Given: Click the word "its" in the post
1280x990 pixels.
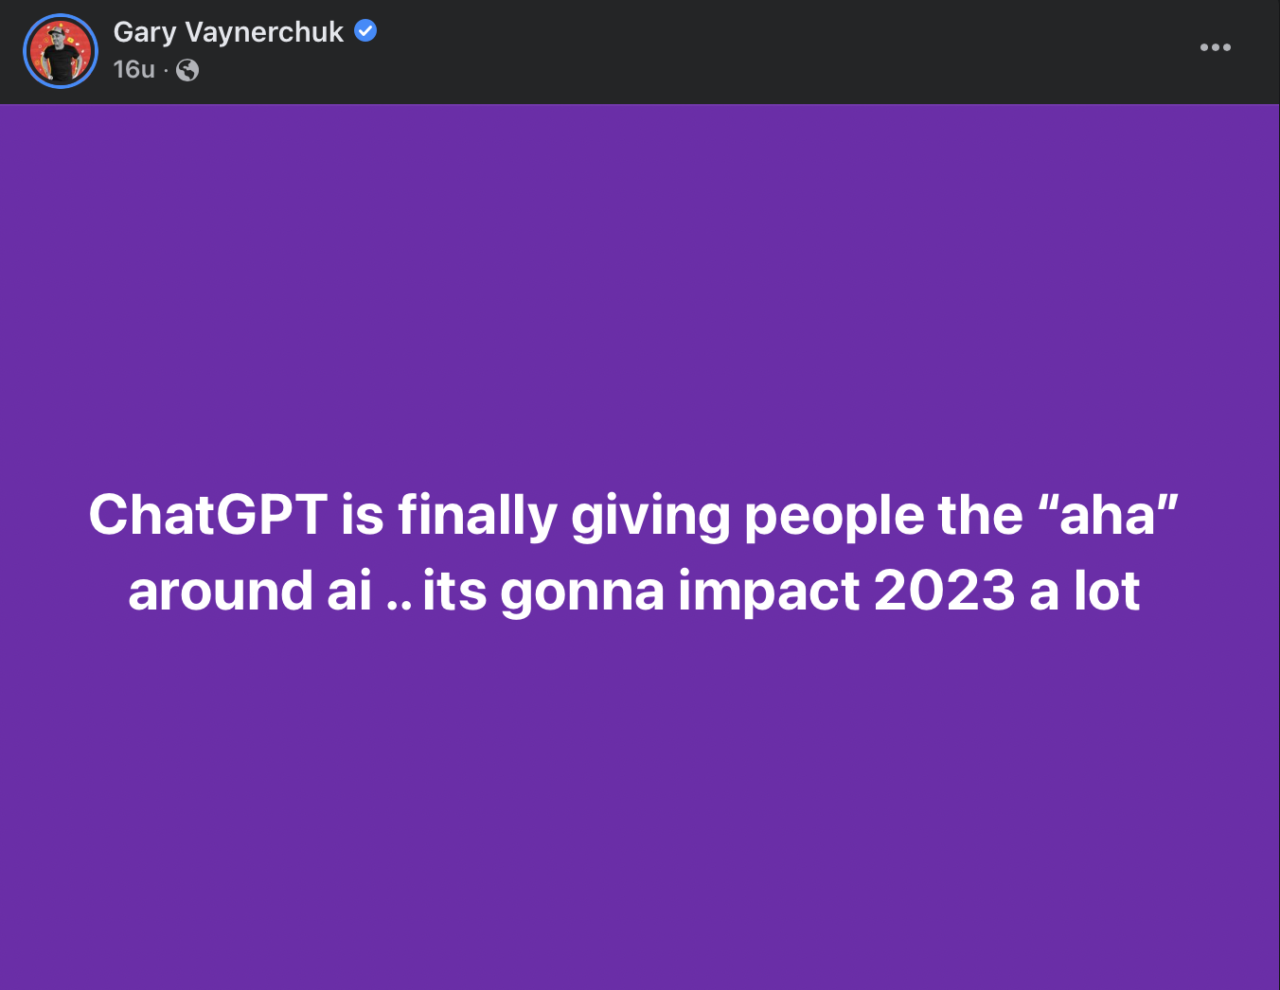Looking at the screenshot, I should (454, 590).
